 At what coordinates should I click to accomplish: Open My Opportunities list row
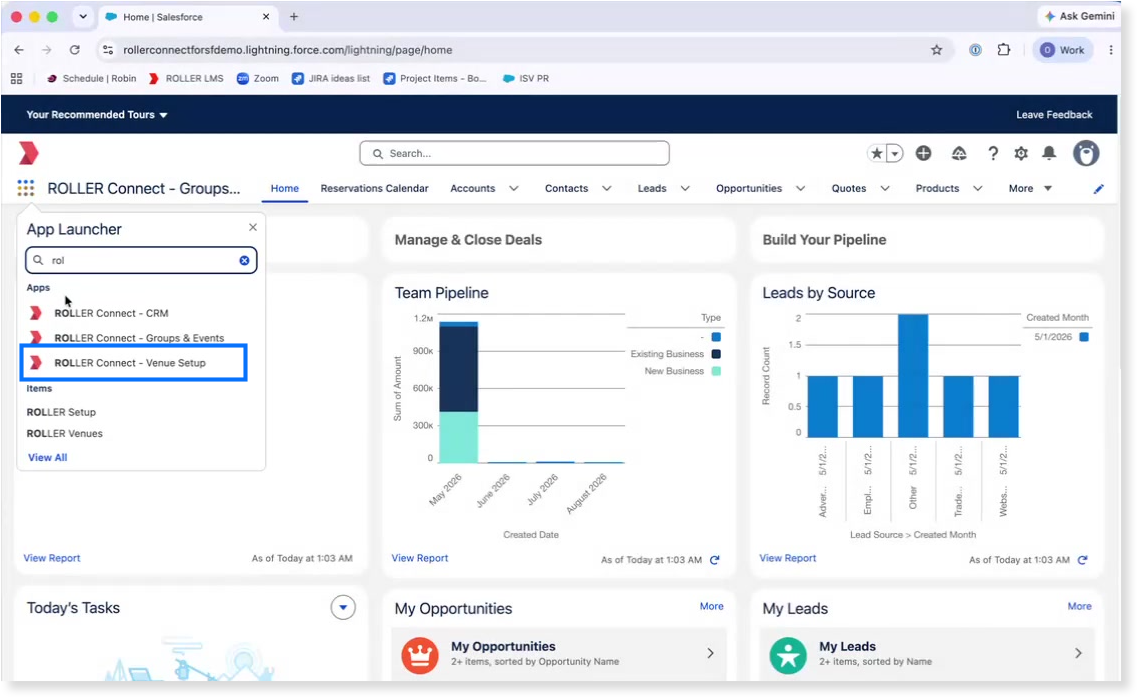(558, 653)
